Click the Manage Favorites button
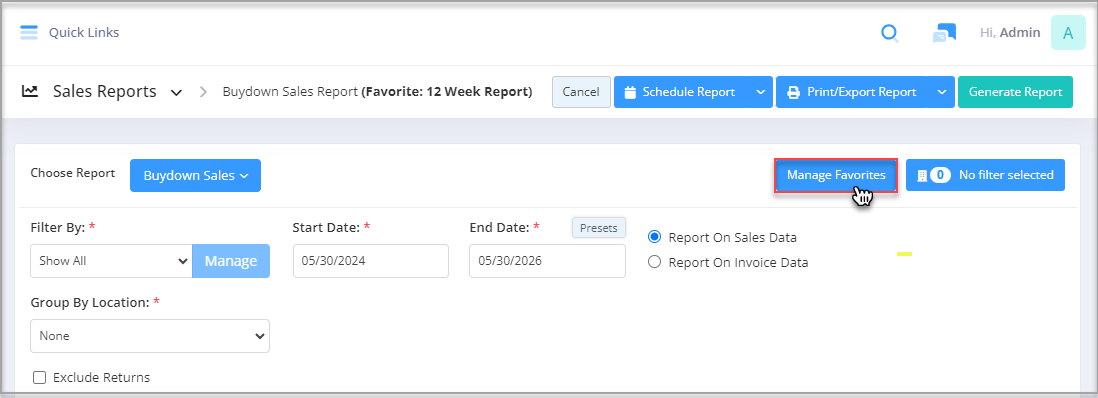This screenshot has width=1098, height=398. (835, 175)
